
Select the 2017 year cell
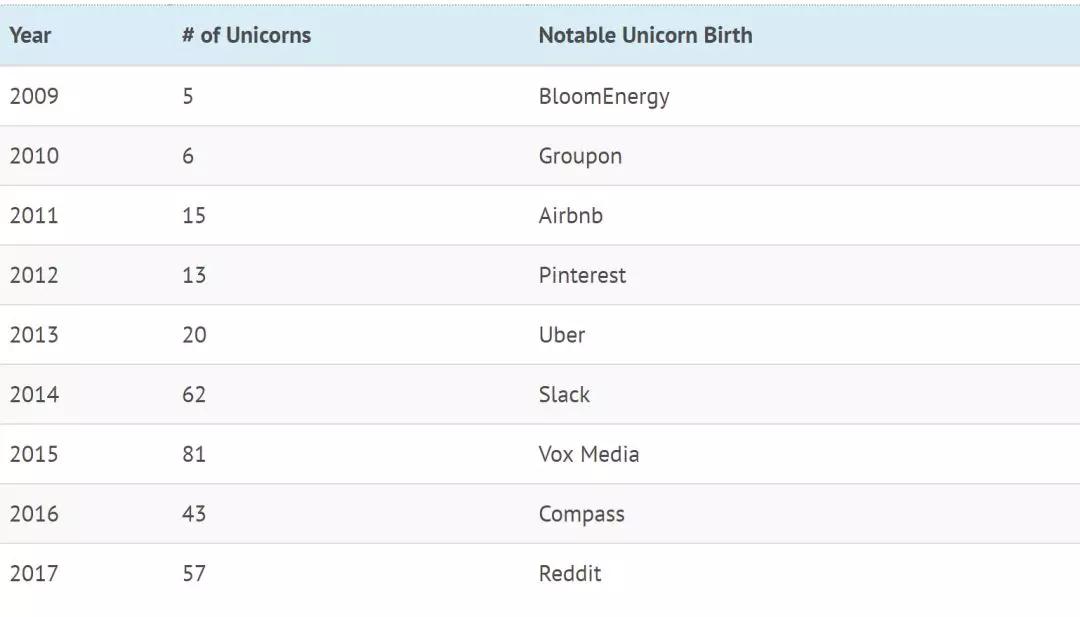(34, 574)
